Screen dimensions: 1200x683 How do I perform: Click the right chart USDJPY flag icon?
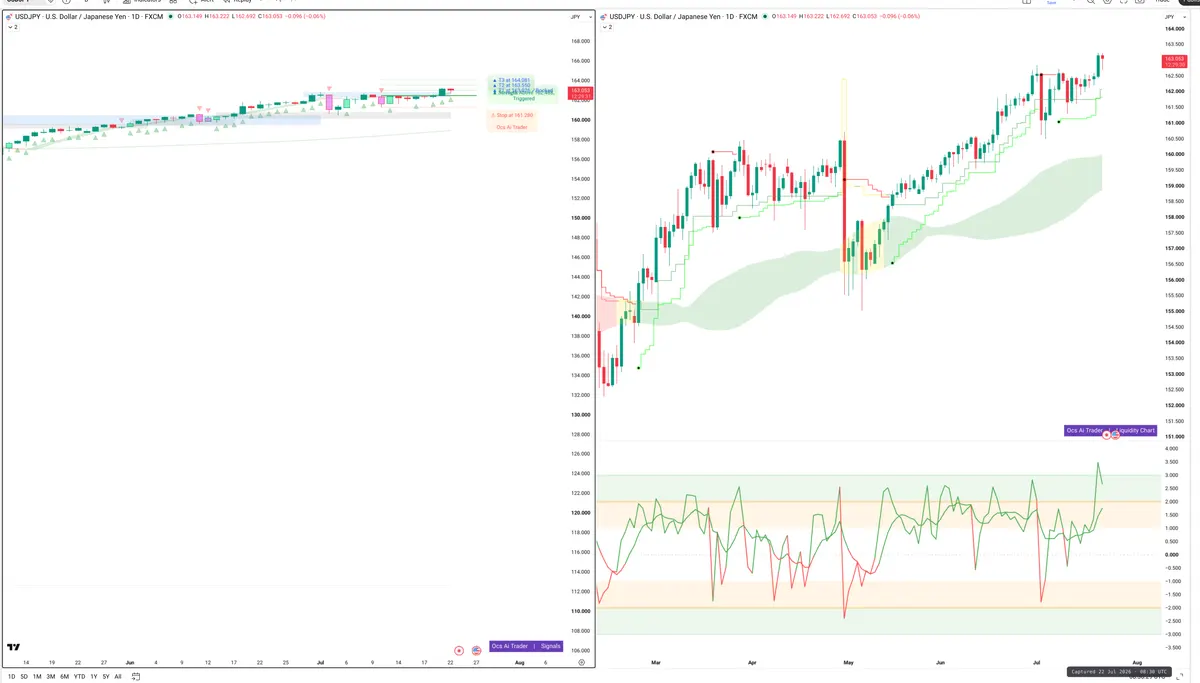click(x=604, y=17)
